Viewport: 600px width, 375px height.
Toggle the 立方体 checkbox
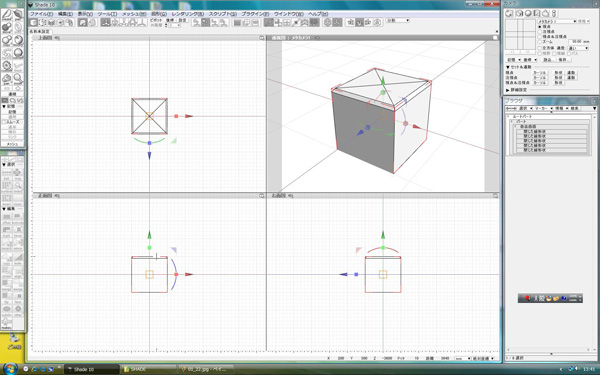[540, 48]
